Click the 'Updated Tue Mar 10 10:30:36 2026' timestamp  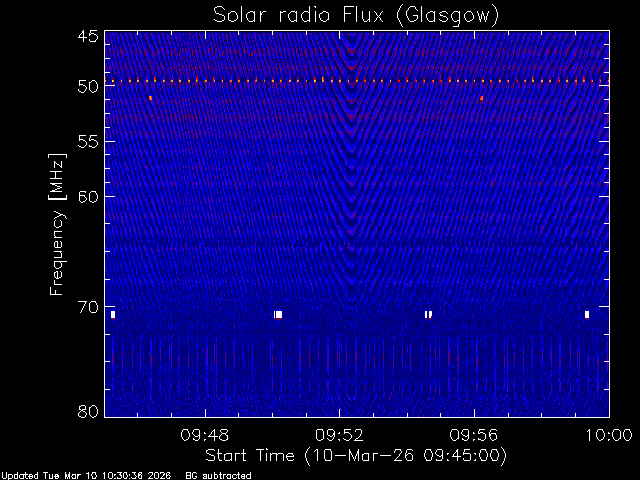[86, 476]
